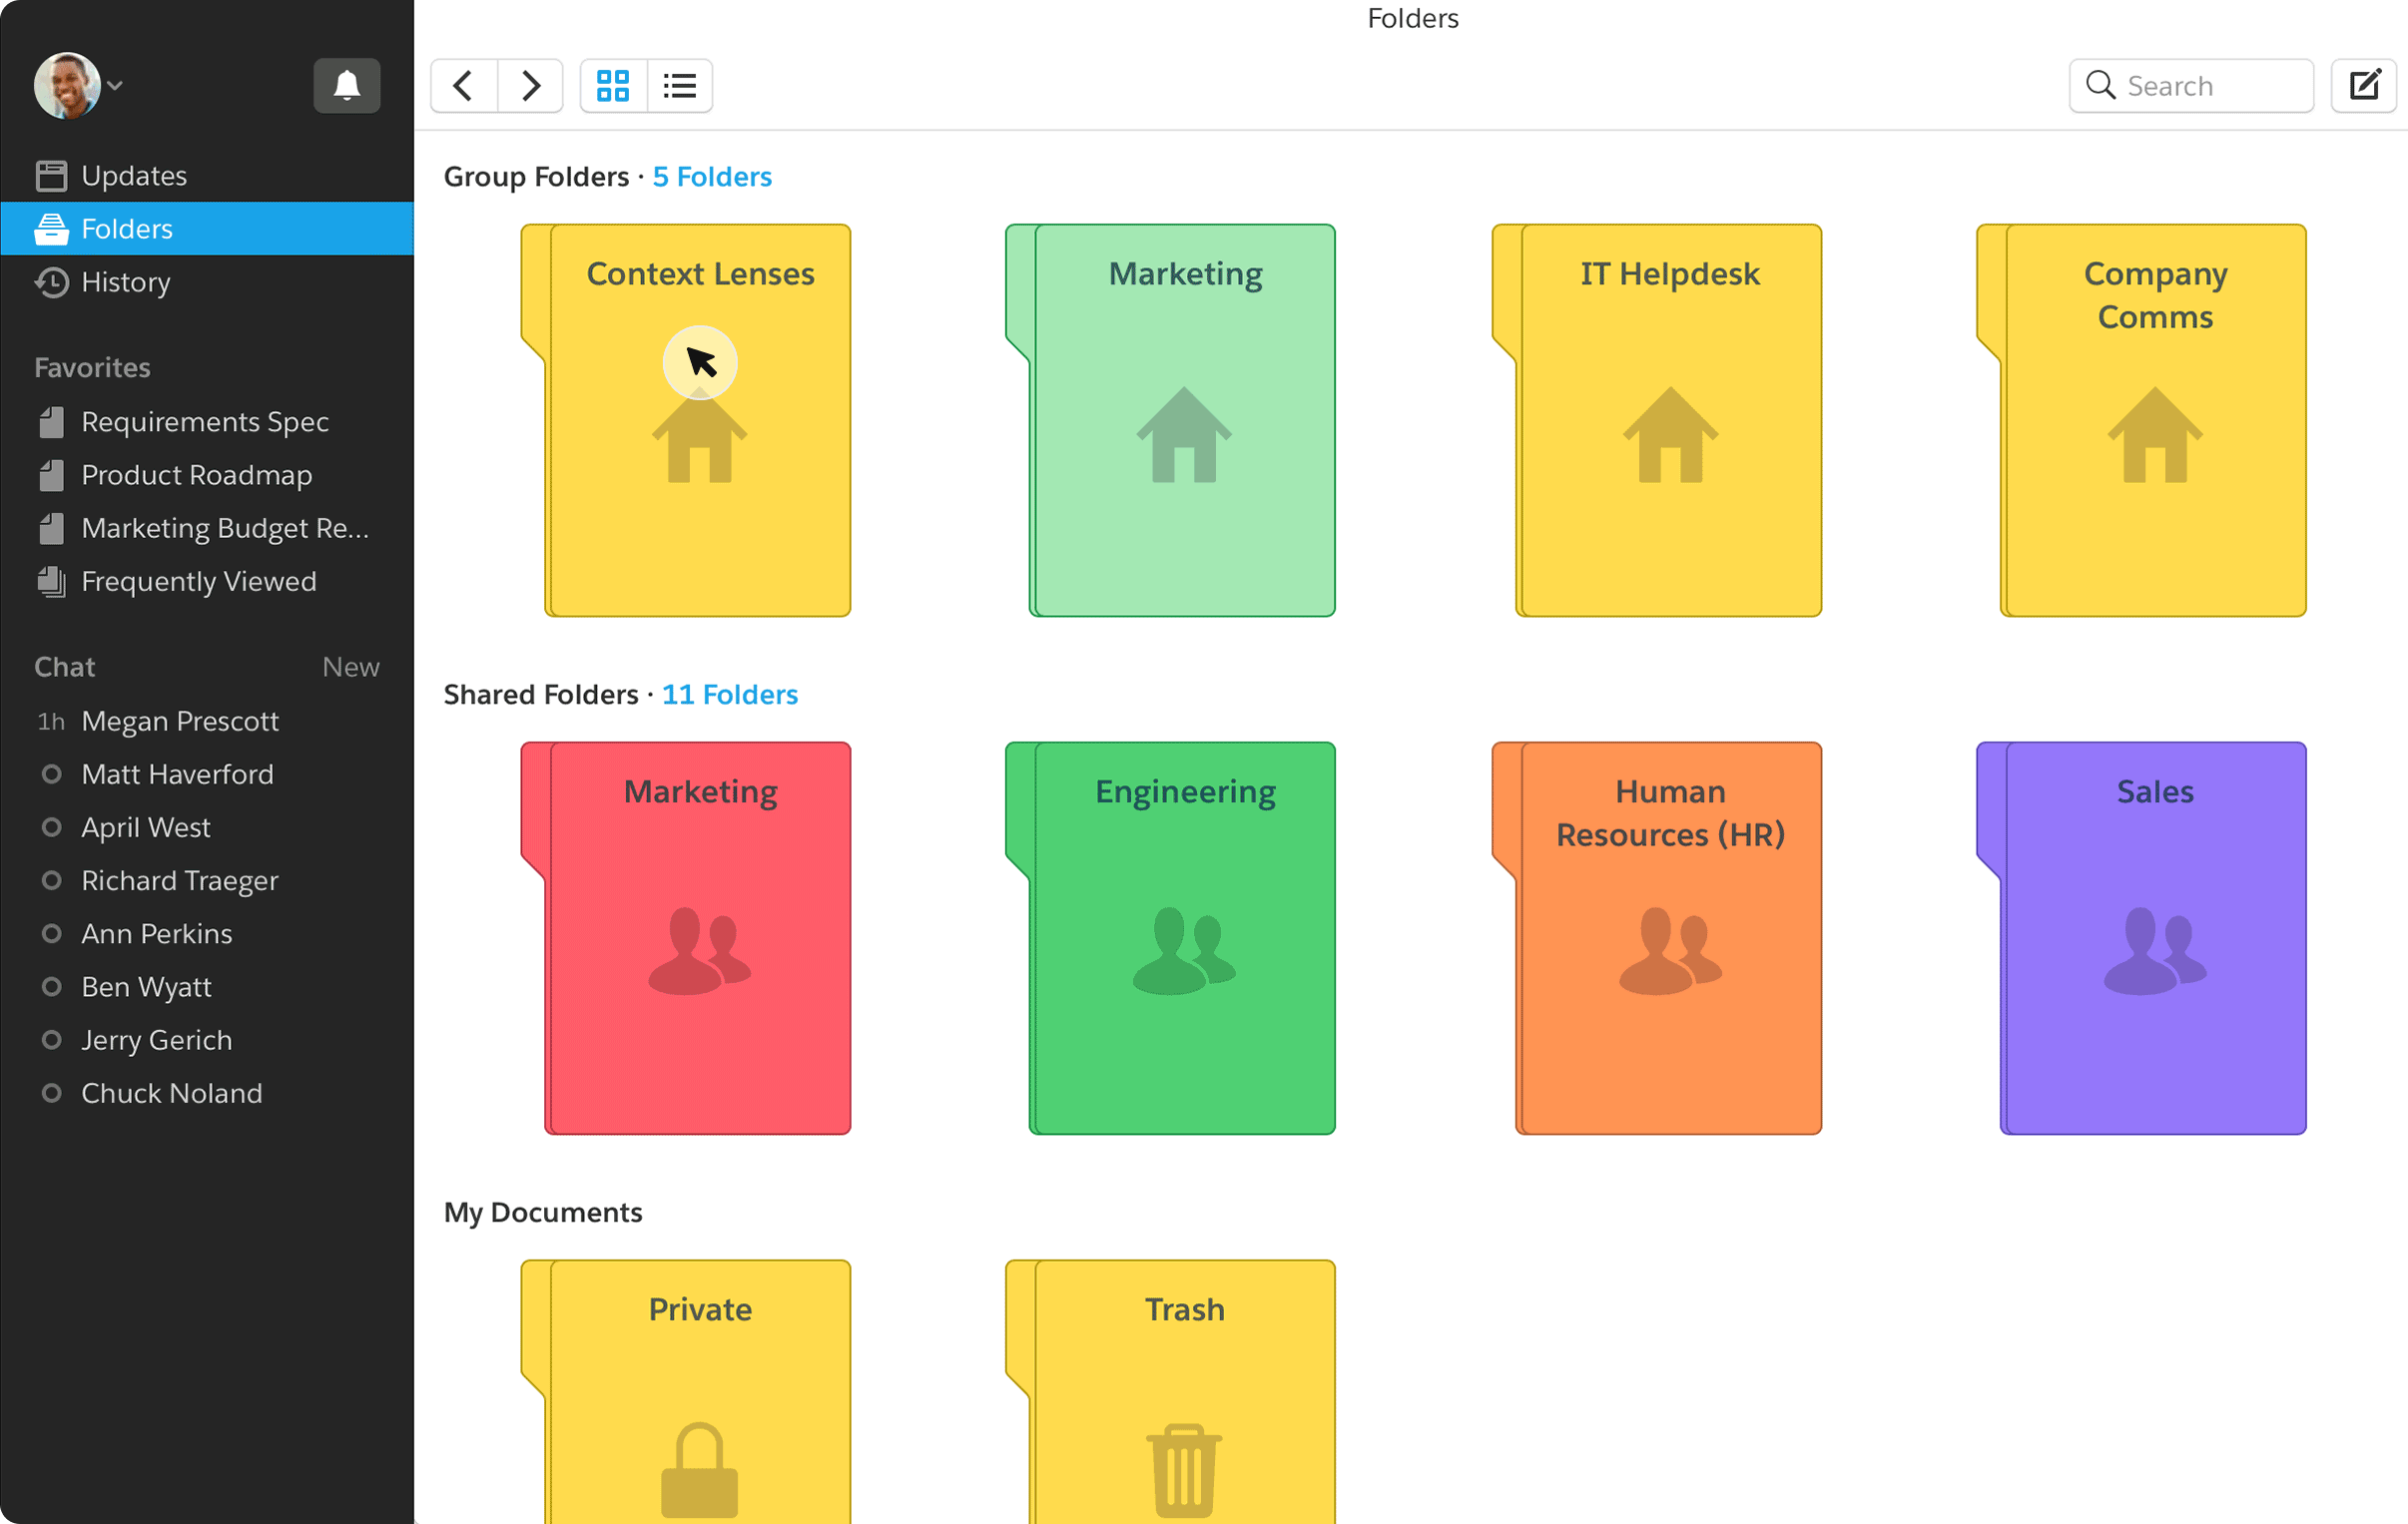The height and width of the screenshot is (1524, 2408).
Task: Open the Context Lenses folder
Action: click(x=686, y=420)
